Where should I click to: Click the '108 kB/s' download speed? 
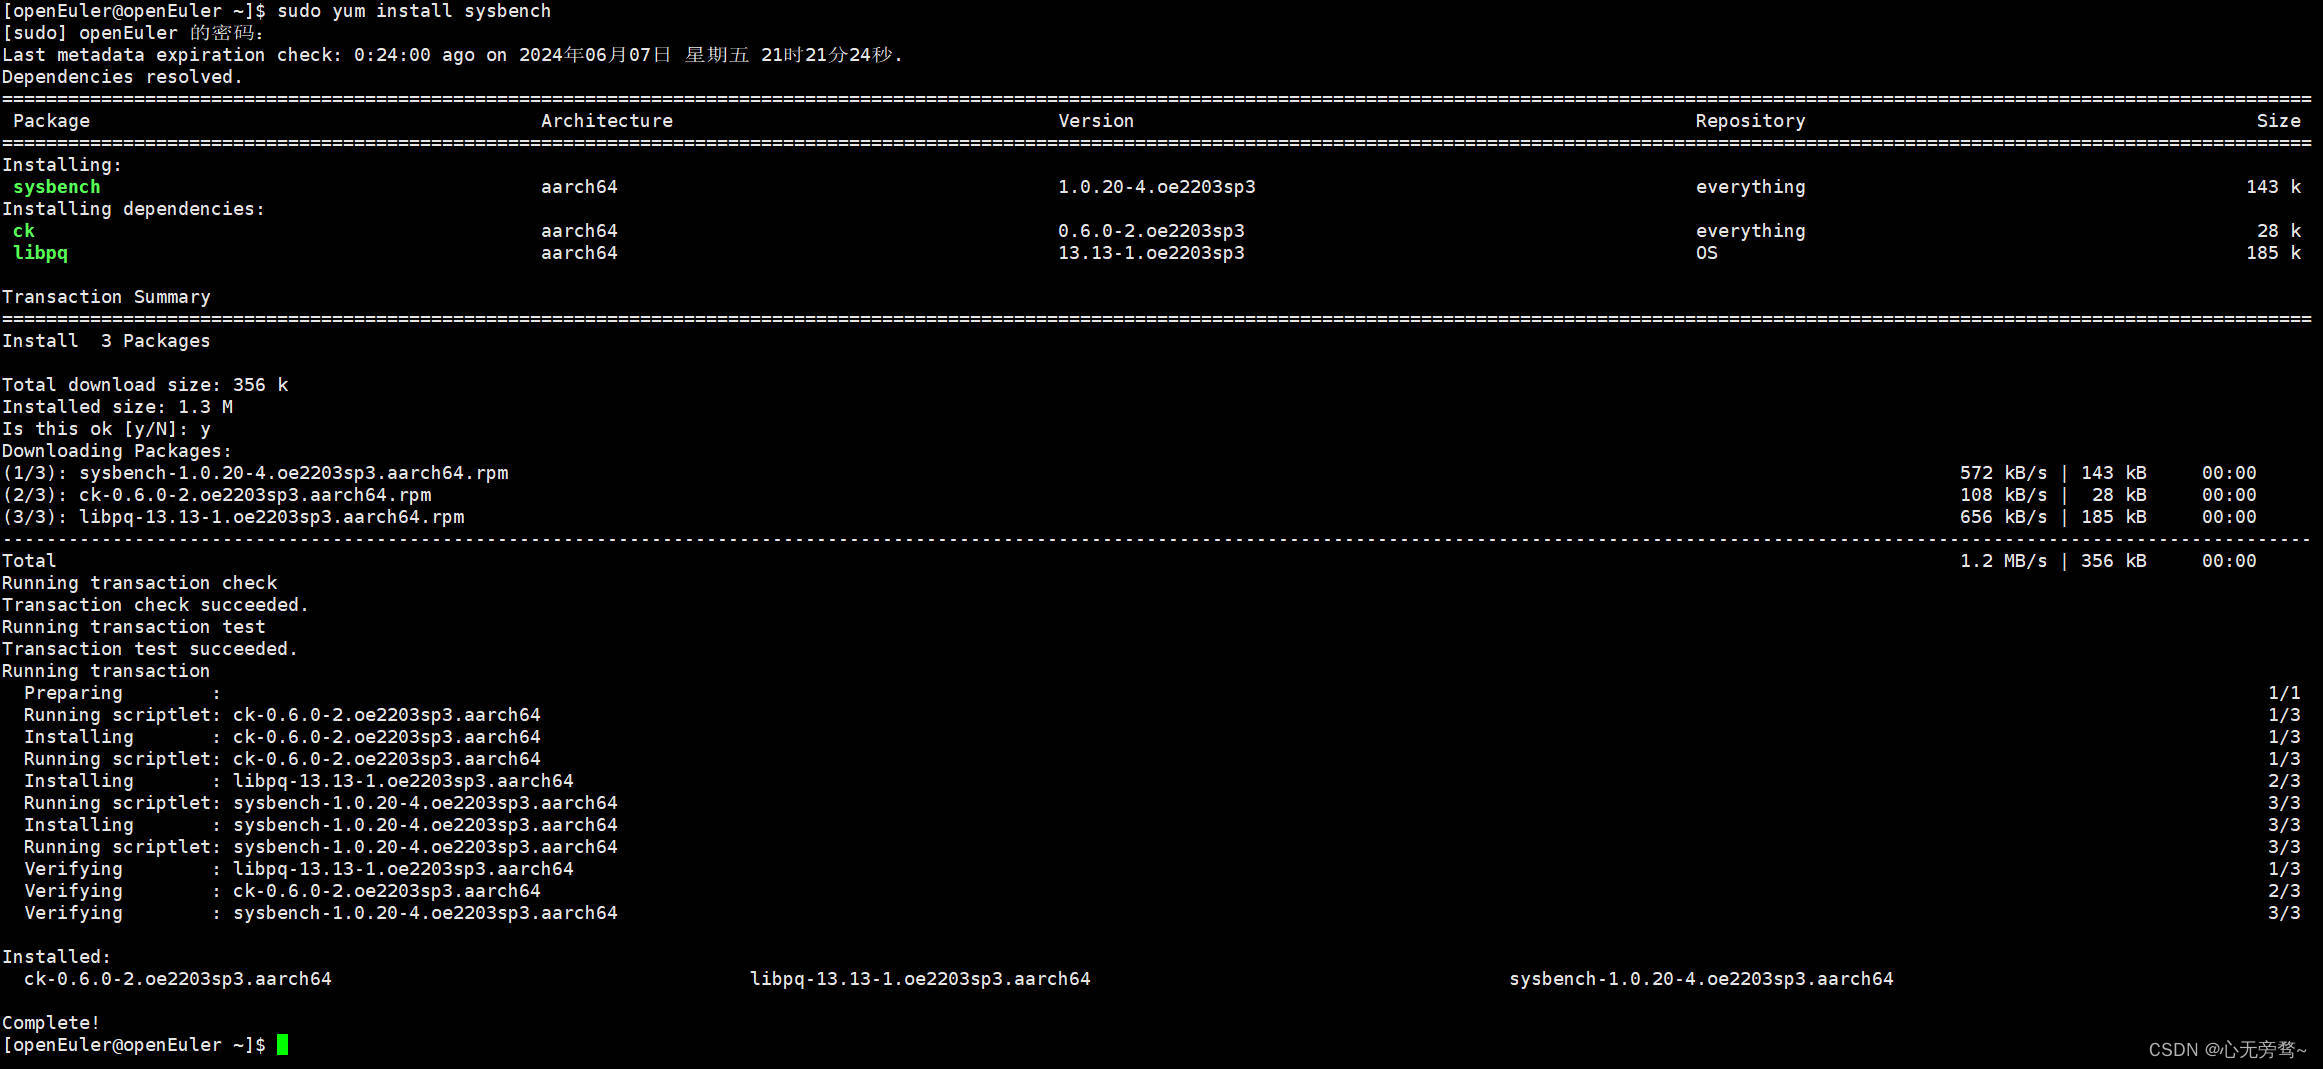[x=2003, y=495]
